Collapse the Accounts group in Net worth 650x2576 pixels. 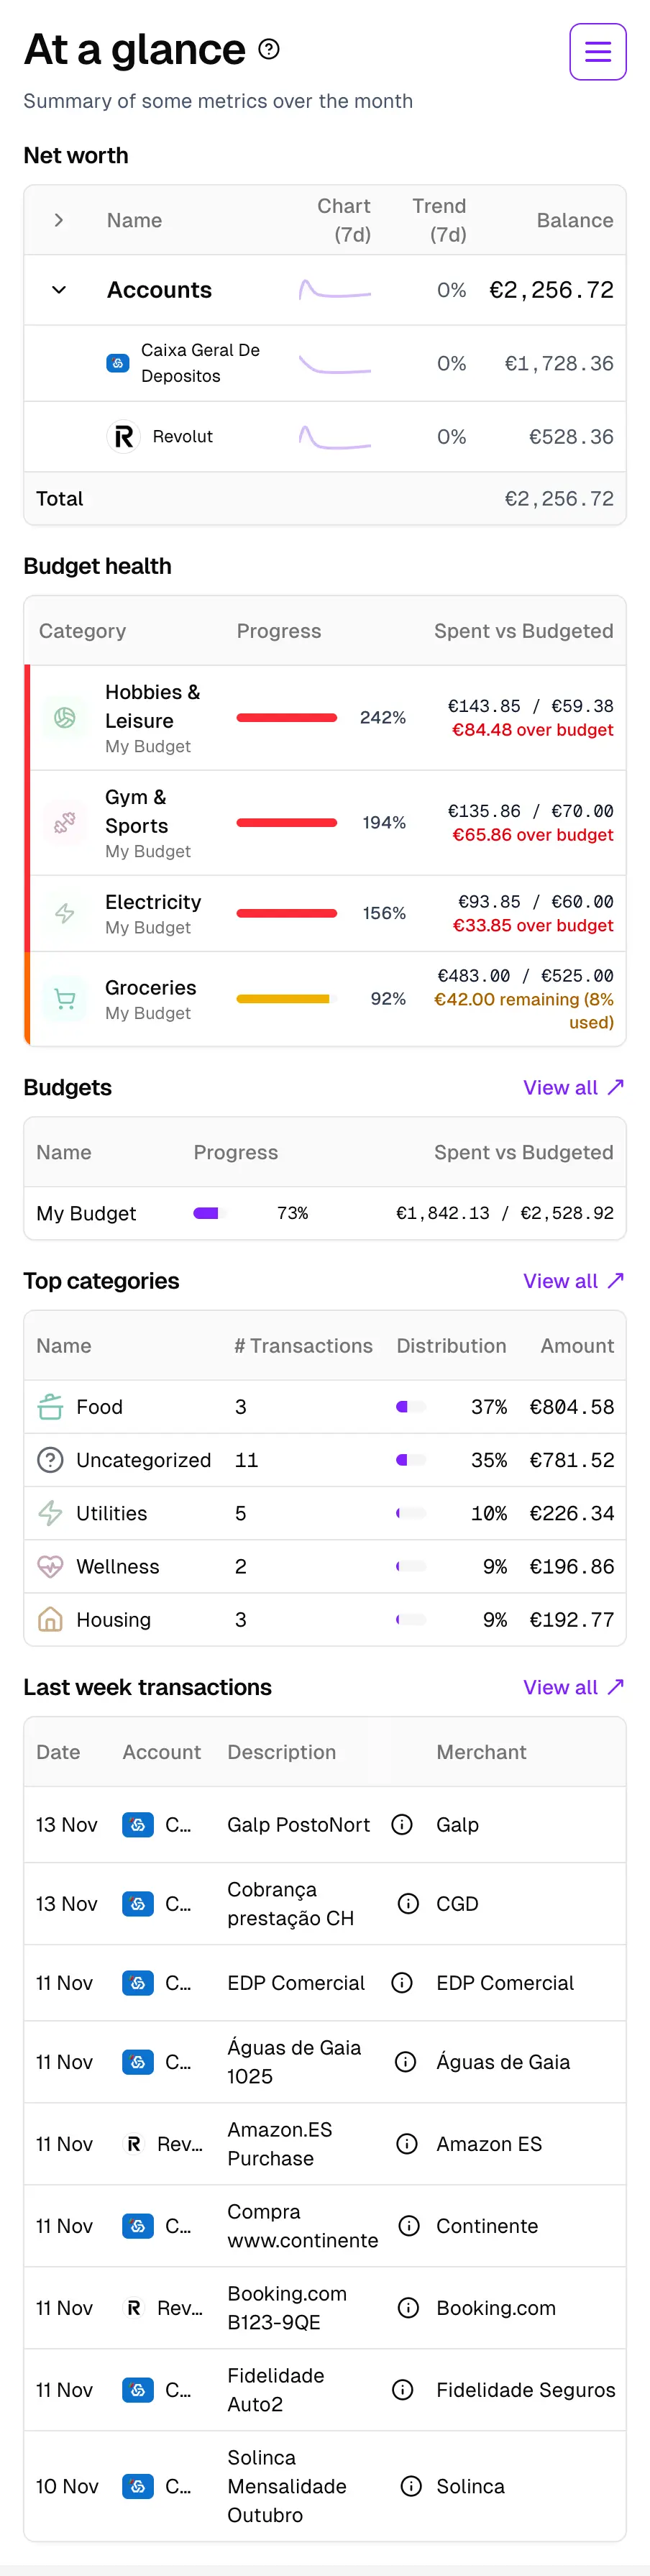pyautogui.click(x=58, y=289)
